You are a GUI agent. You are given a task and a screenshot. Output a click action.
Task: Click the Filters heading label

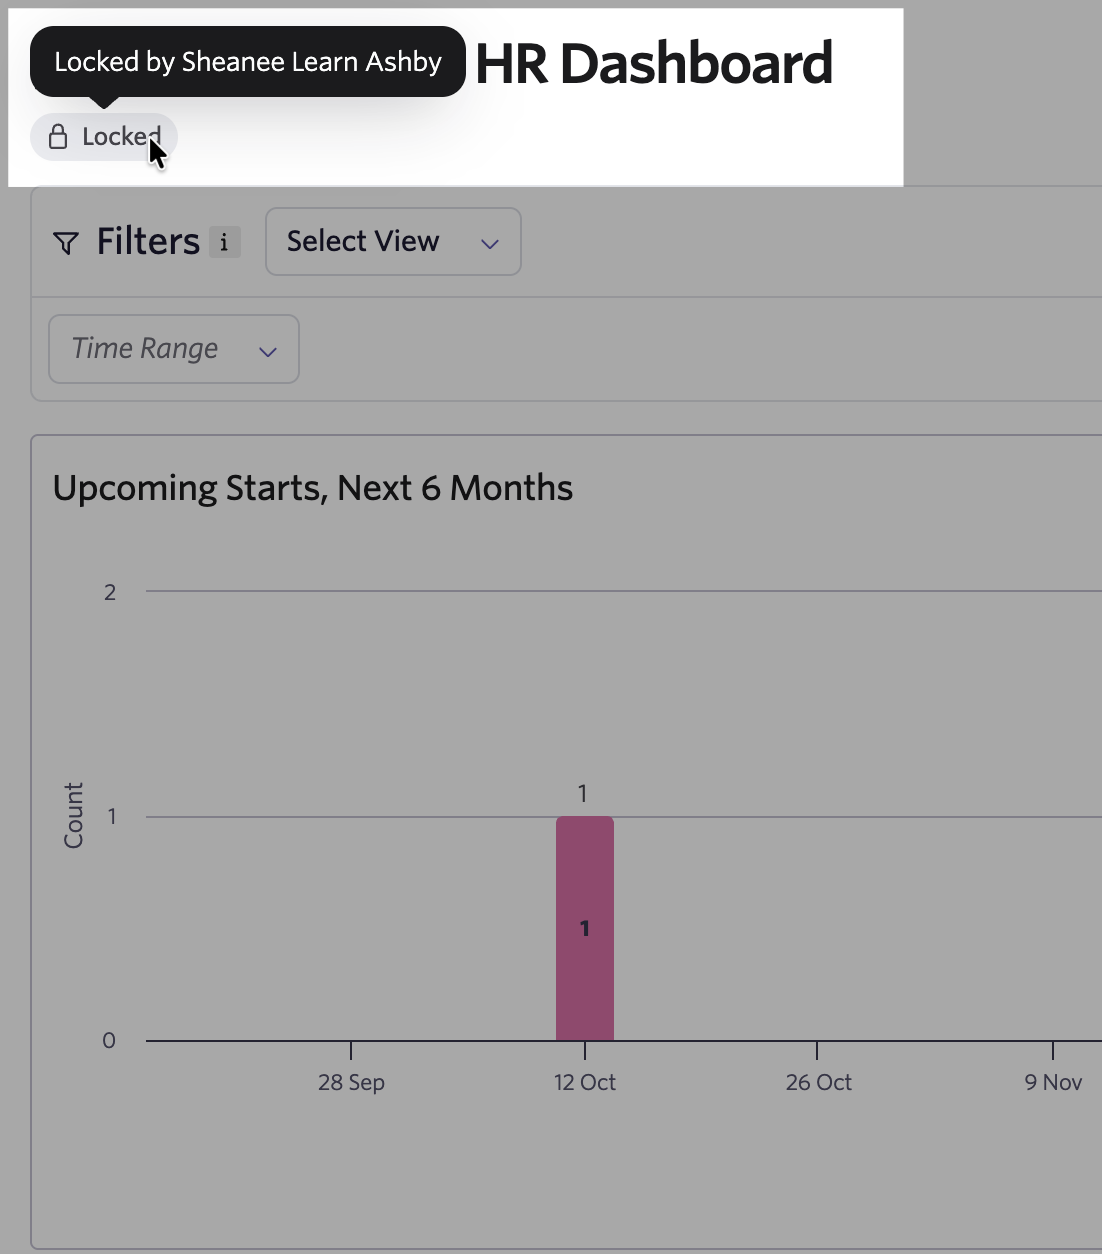coord(148,242)
